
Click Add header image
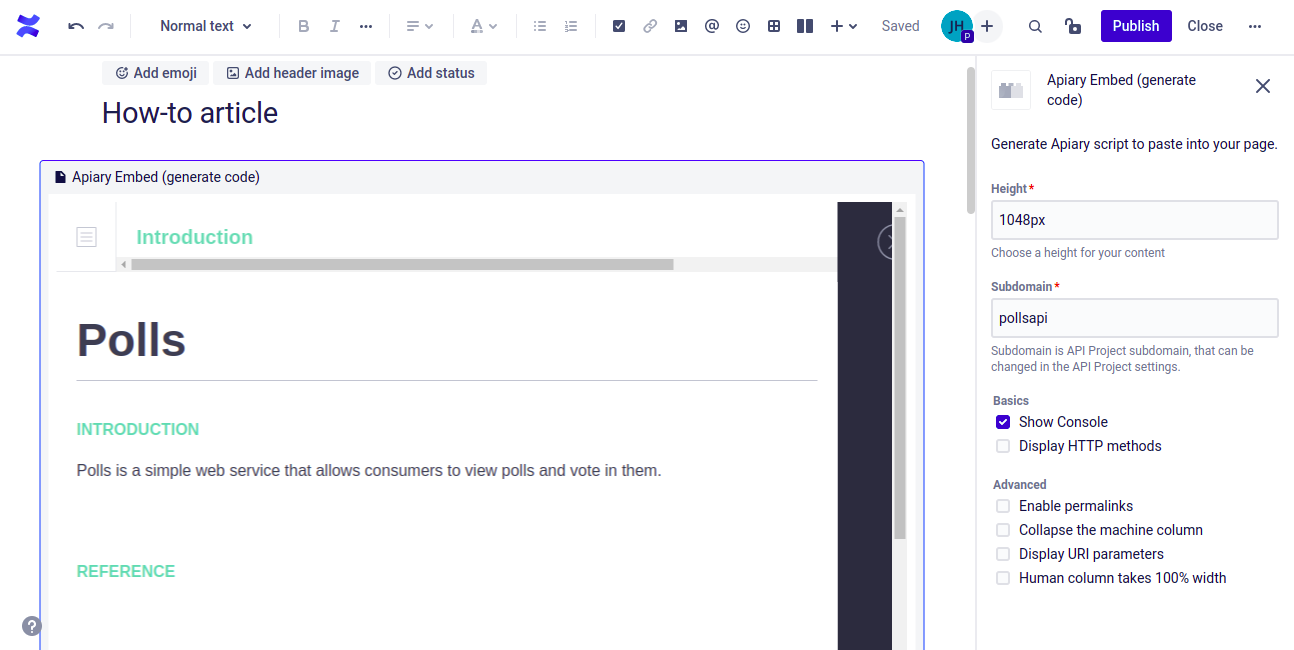click(292, 73)
